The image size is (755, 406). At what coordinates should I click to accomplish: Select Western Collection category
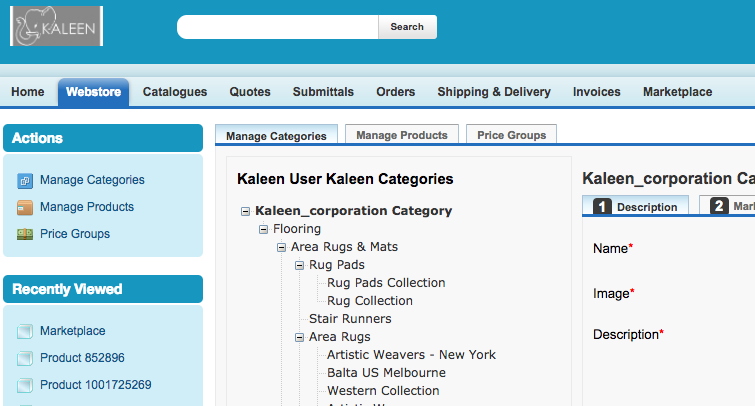pos(383,391)
